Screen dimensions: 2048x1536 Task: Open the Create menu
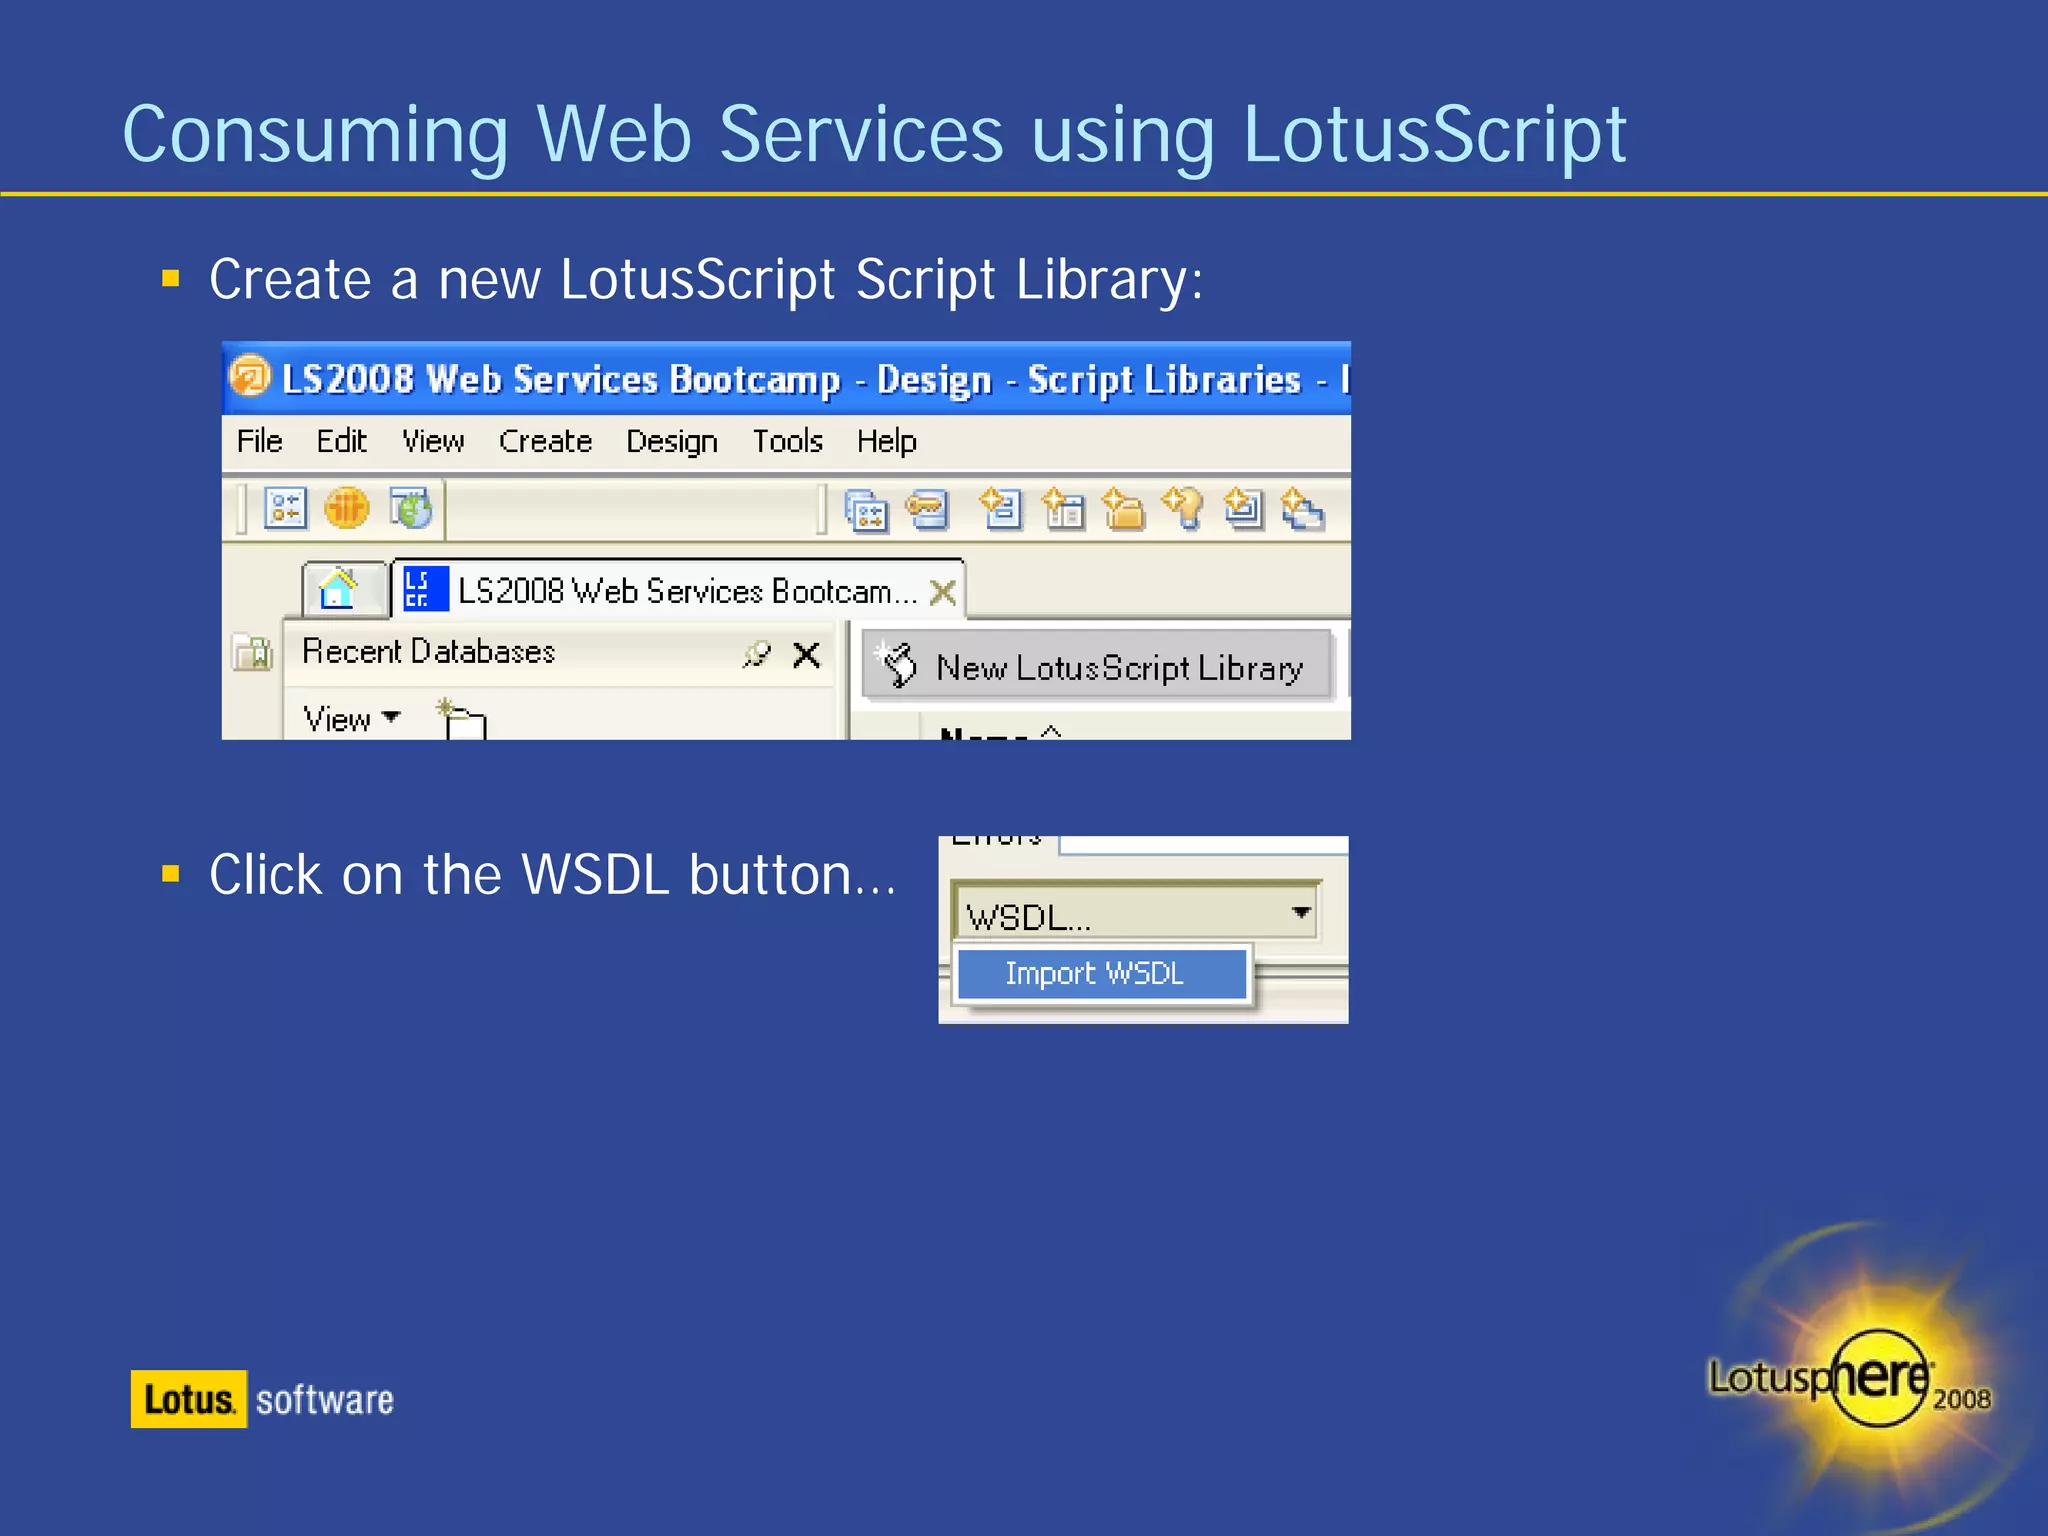[545, 441]
